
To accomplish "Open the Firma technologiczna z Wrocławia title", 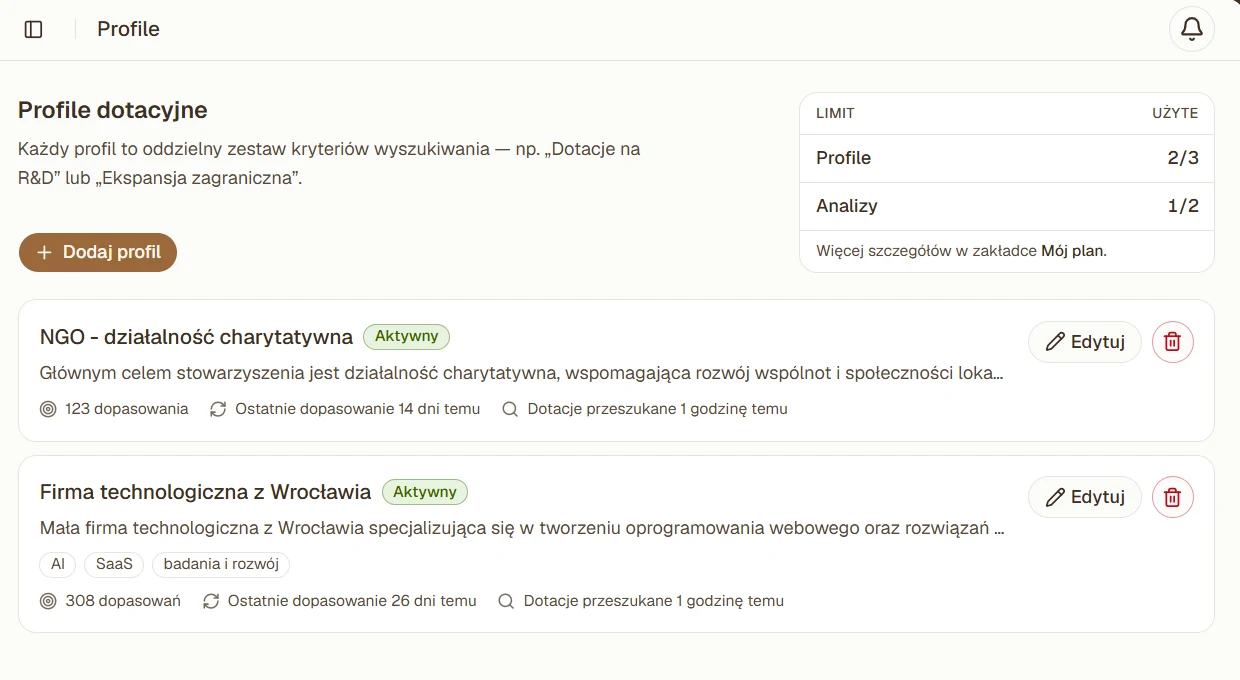I will (205, 492).
